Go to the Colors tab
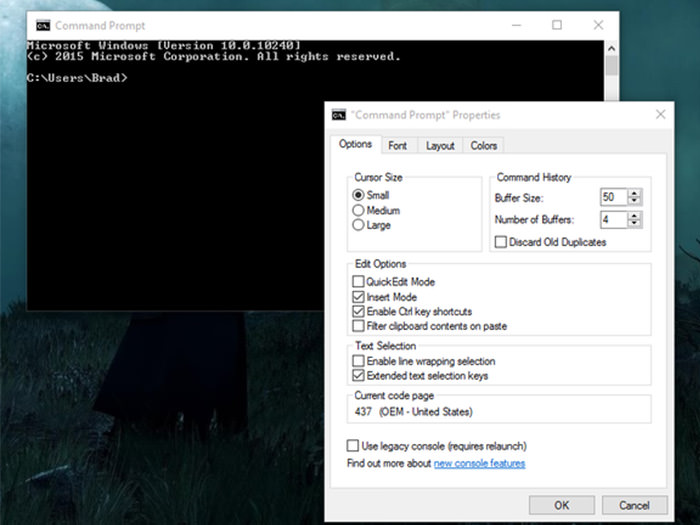Viewport: 700px width, 525px height. [x=483, y=146]
